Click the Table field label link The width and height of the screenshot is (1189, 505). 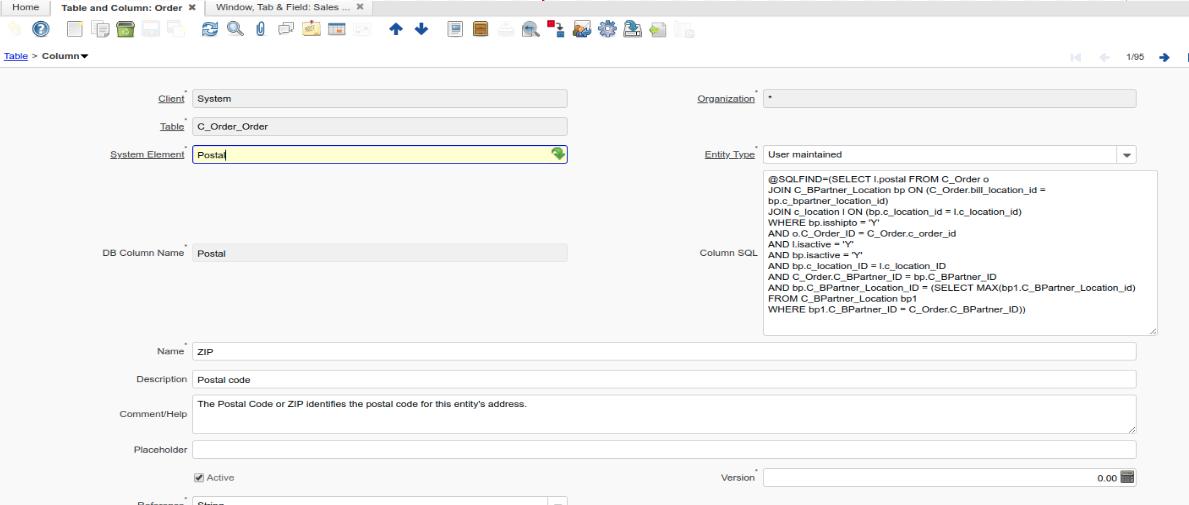tap(172, 127)
